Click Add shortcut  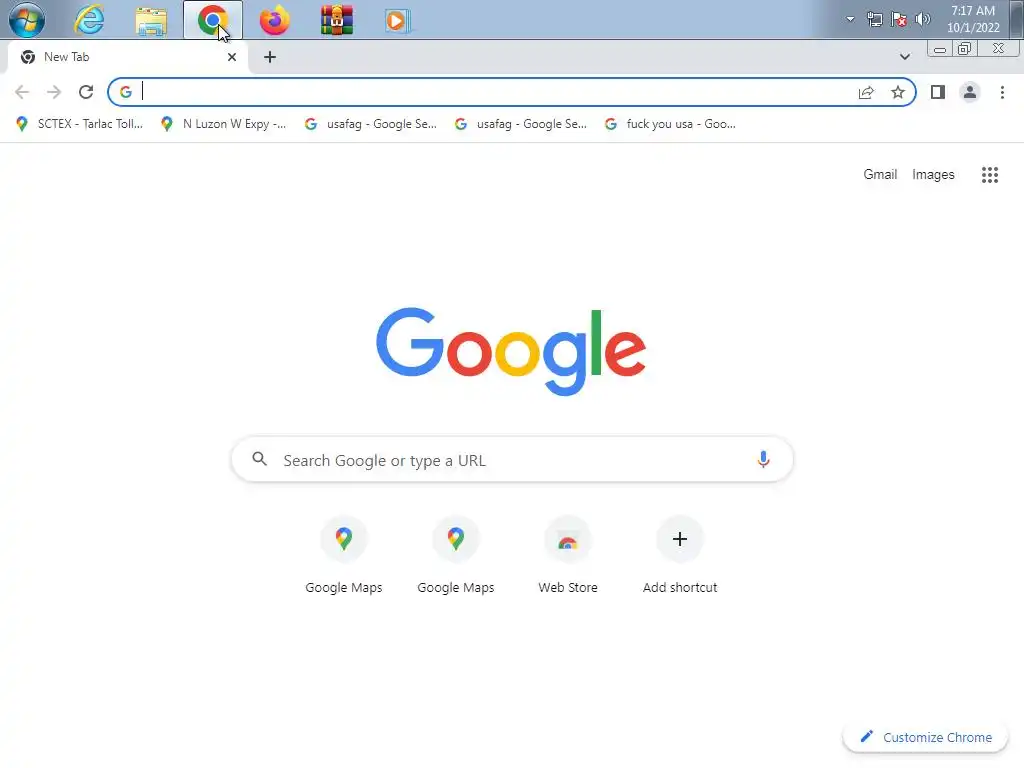pyautogui.click(x=680, y=555)
